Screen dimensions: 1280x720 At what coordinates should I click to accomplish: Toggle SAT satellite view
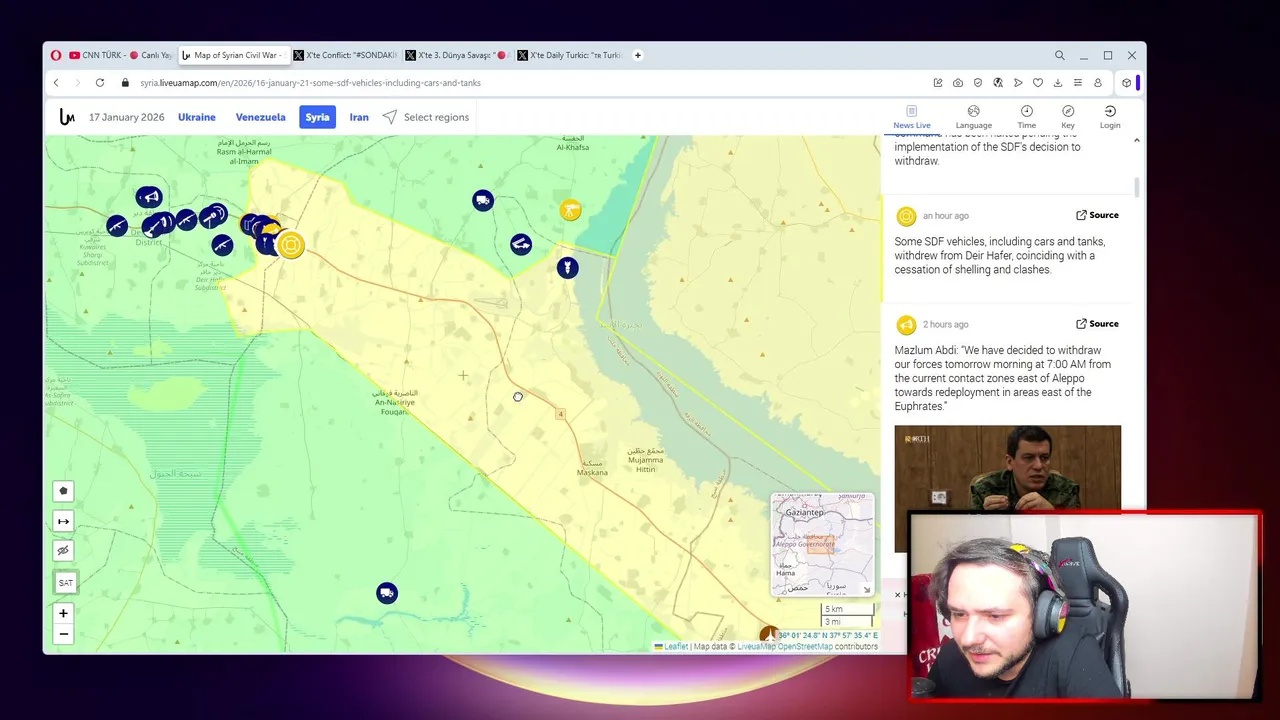coord(65,583)
